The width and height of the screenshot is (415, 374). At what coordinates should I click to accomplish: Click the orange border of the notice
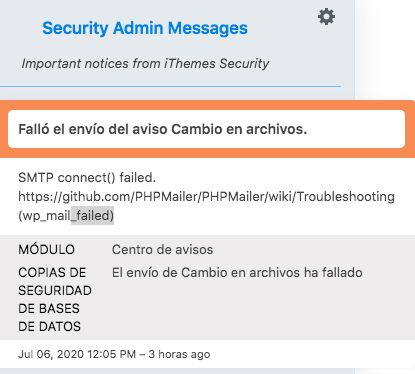[x=207, y=105]
